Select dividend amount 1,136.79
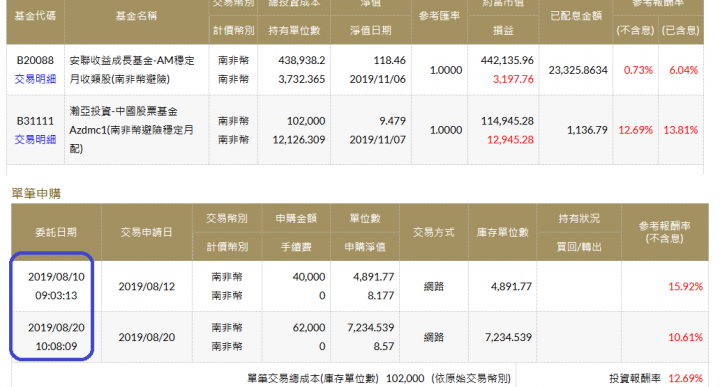 [587, 130]
